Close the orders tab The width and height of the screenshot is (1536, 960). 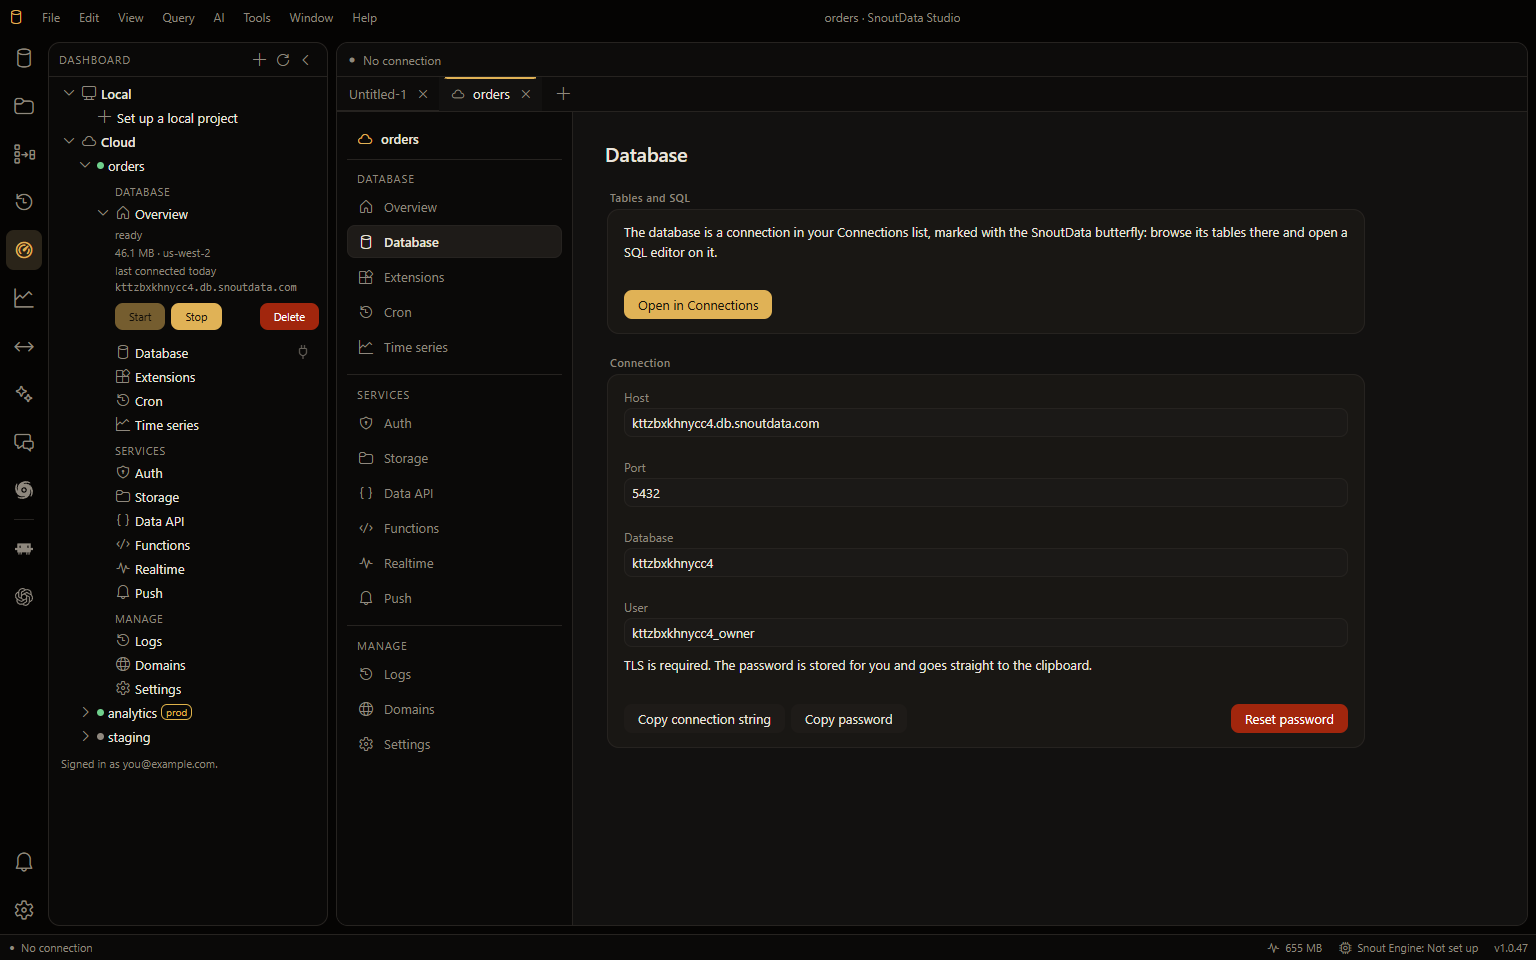pos(526,94)
